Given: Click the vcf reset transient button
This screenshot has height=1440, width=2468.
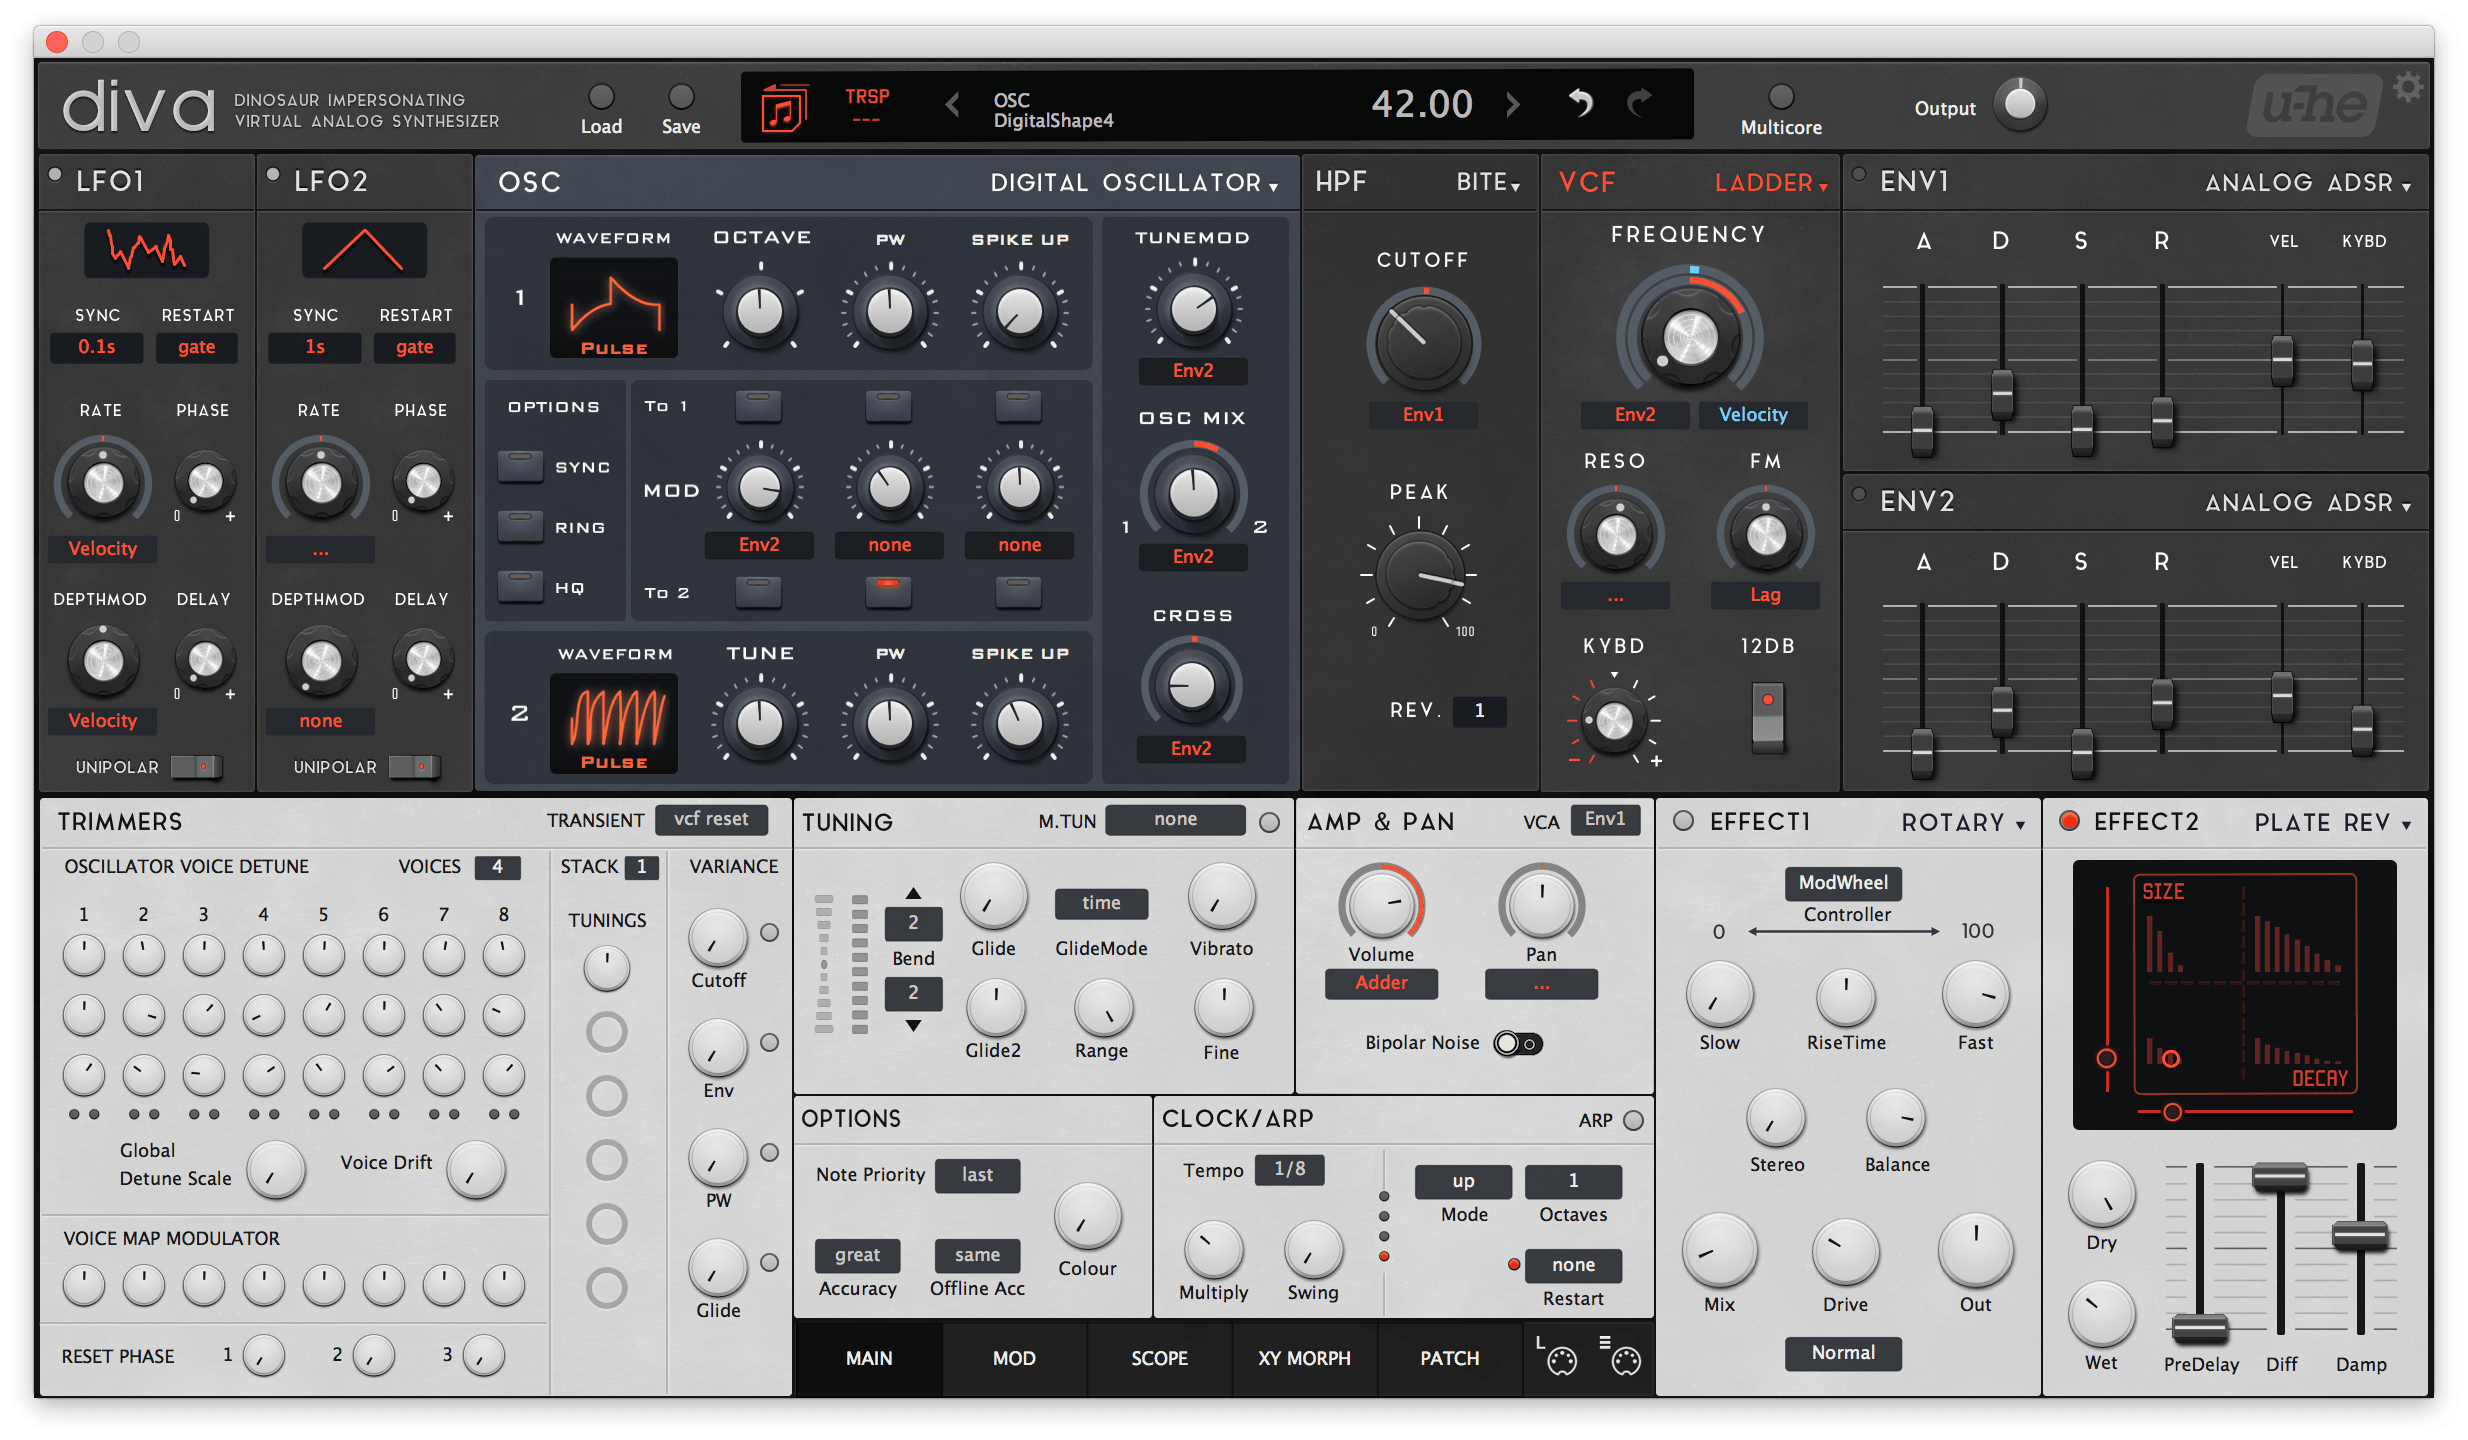Looking at the screenshot, I should point(711,819).
